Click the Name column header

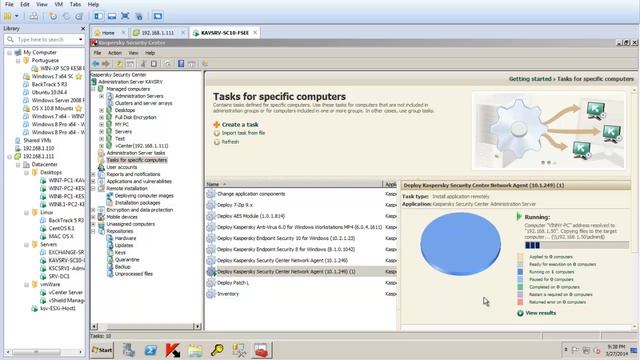(x=293, y=184)
